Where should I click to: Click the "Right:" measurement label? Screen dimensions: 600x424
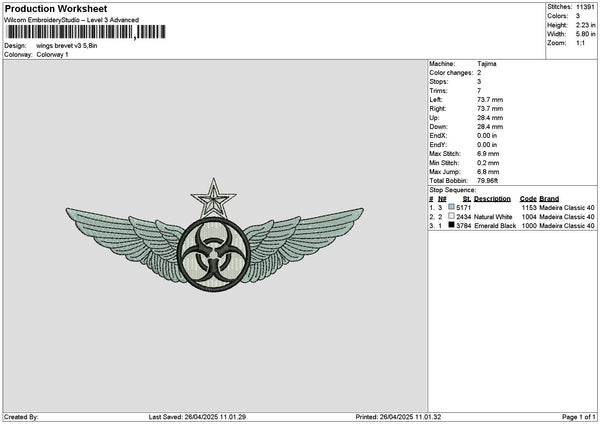point(437,109)
